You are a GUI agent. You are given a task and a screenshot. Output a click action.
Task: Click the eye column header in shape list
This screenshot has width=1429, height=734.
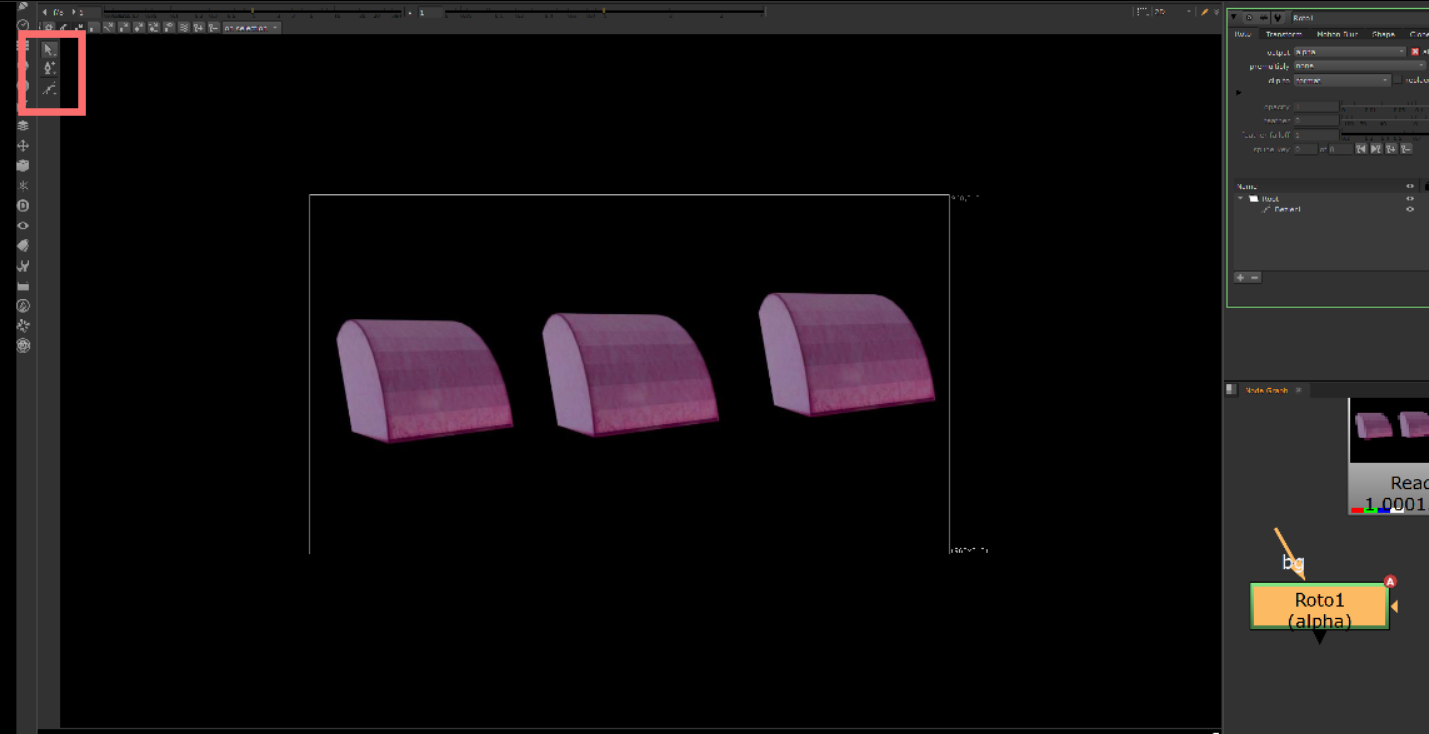(x=1410, y=186)
